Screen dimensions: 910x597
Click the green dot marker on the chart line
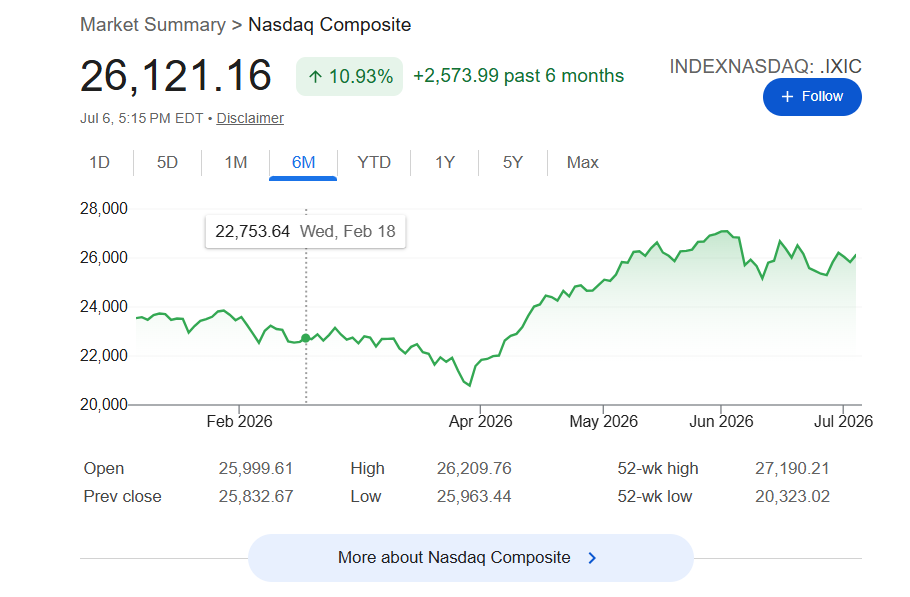306,338
